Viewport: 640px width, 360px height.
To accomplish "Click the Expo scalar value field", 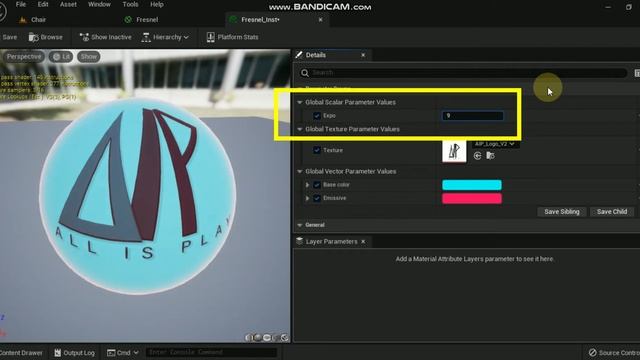I will pyautogui.click(x=473, y=116).
